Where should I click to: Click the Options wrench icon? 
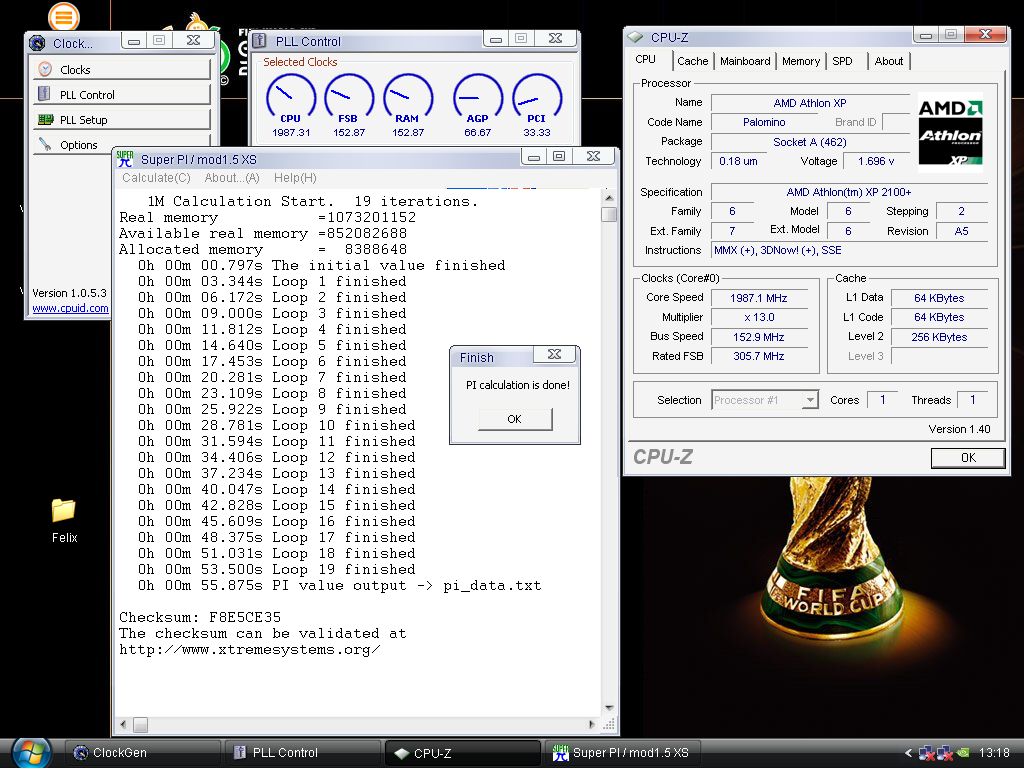(45, 144)
